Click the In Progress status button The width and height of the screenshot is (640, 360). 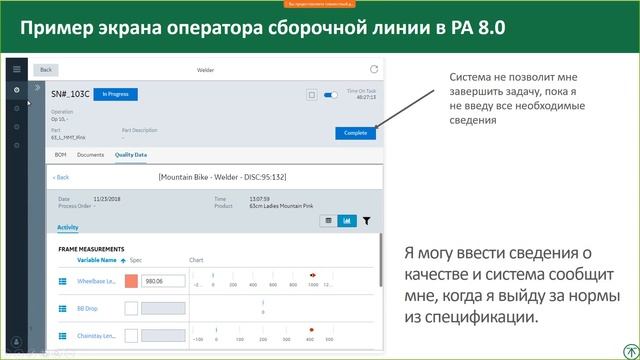(x=116, y=94)
